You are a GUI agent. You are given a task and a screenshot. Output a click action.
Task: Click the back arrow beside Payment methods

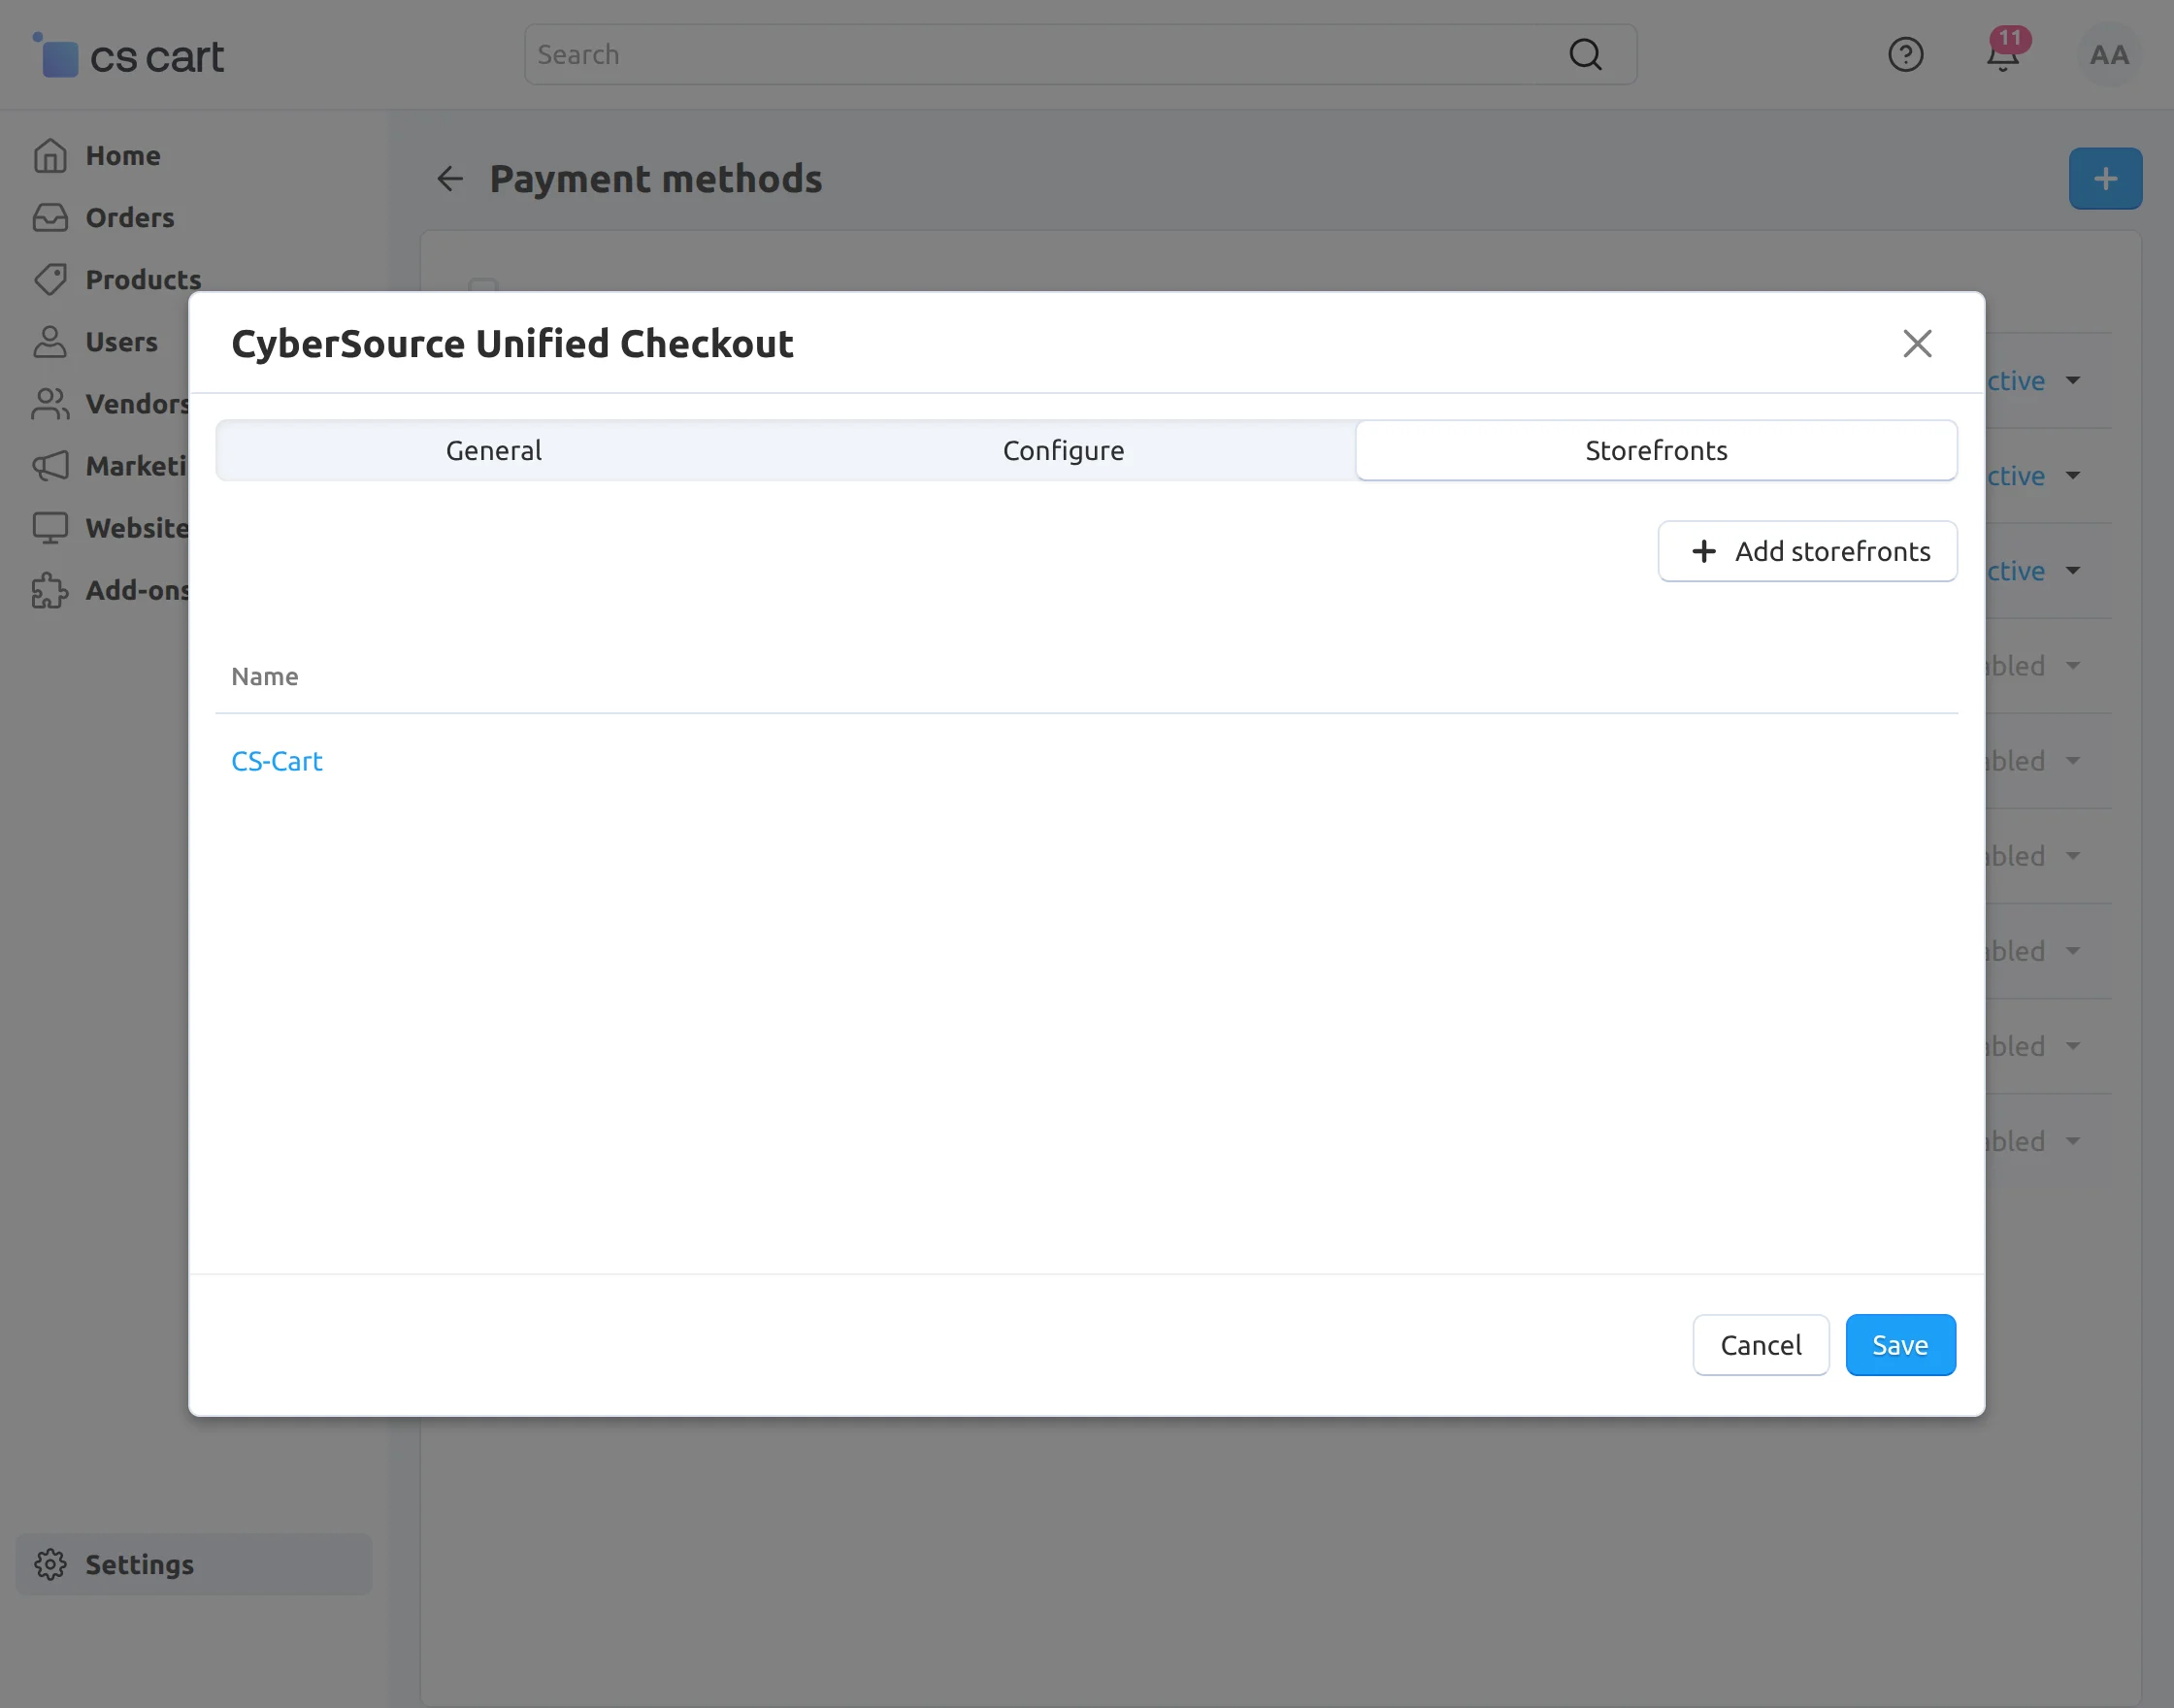click(450, 179)
